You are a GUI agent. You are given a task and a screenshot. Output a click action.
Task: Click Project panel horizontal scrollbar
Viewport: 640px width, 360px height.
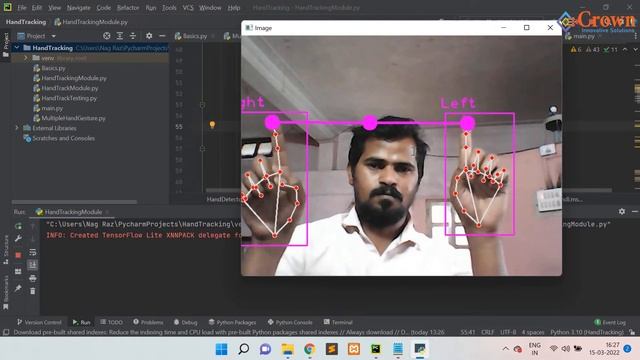[74, 202]
